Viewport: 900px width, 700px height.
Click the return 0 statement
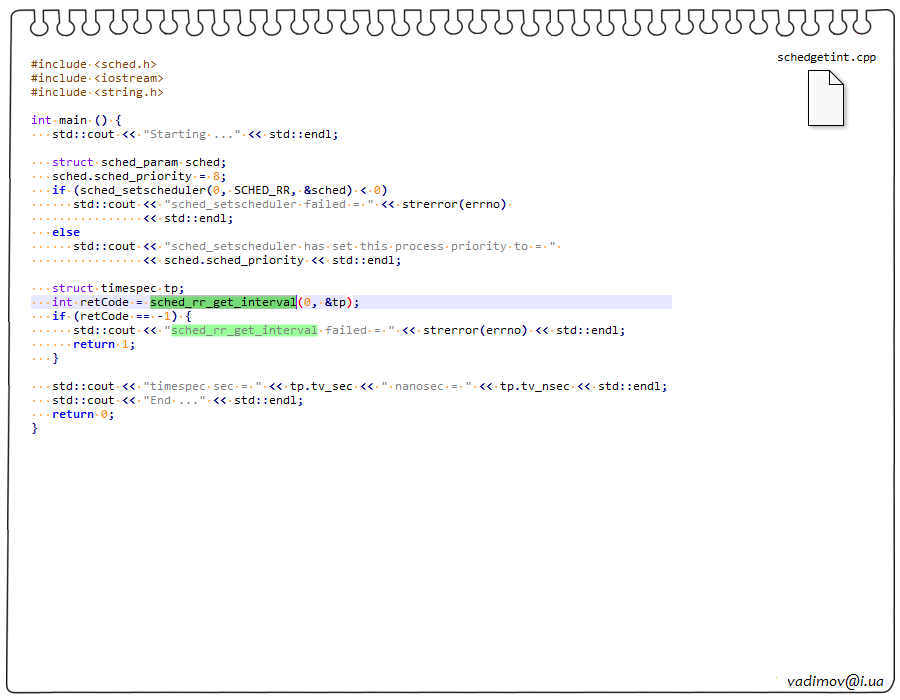coord(83,414)
